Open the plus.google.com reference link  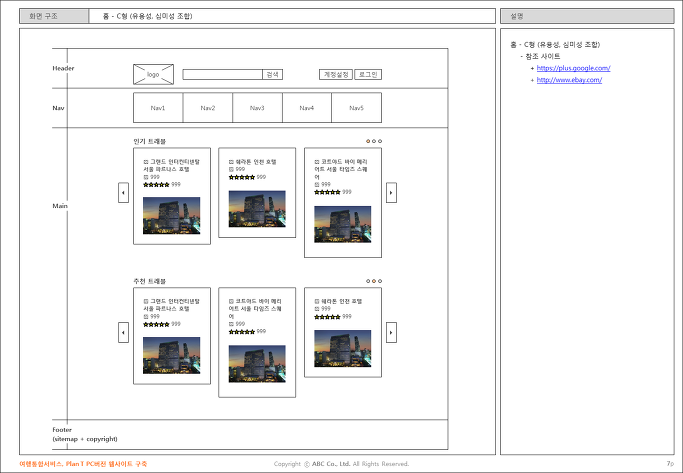tap(573, 68)
